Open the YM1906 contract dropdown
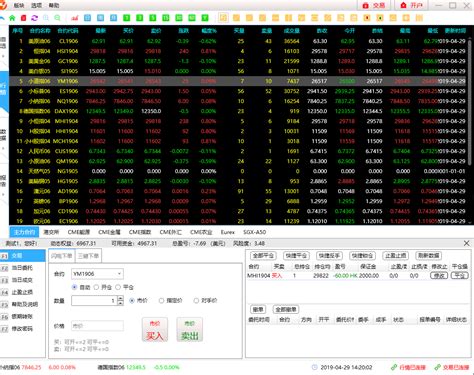The height and width of the screenshot is (375, 474). 97,274
